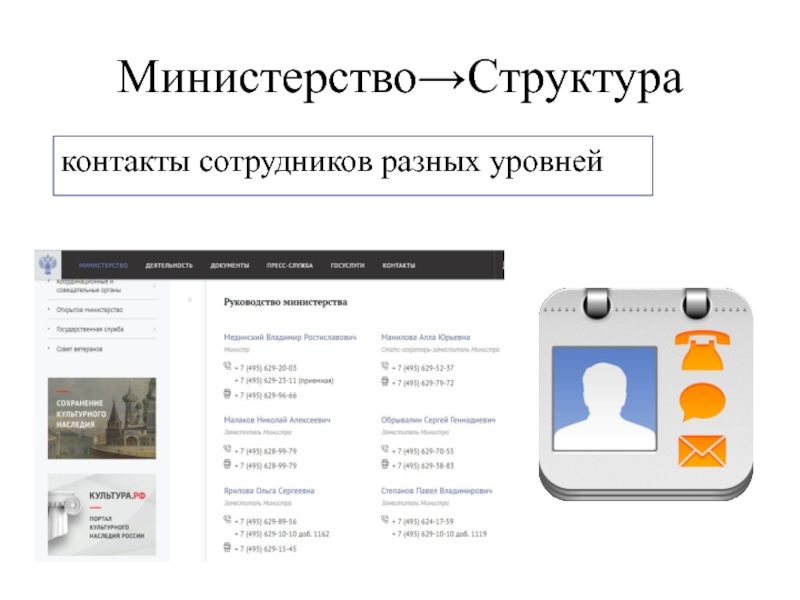
Task: Click the blue contact silhouette picture
Action: [608, 398]
